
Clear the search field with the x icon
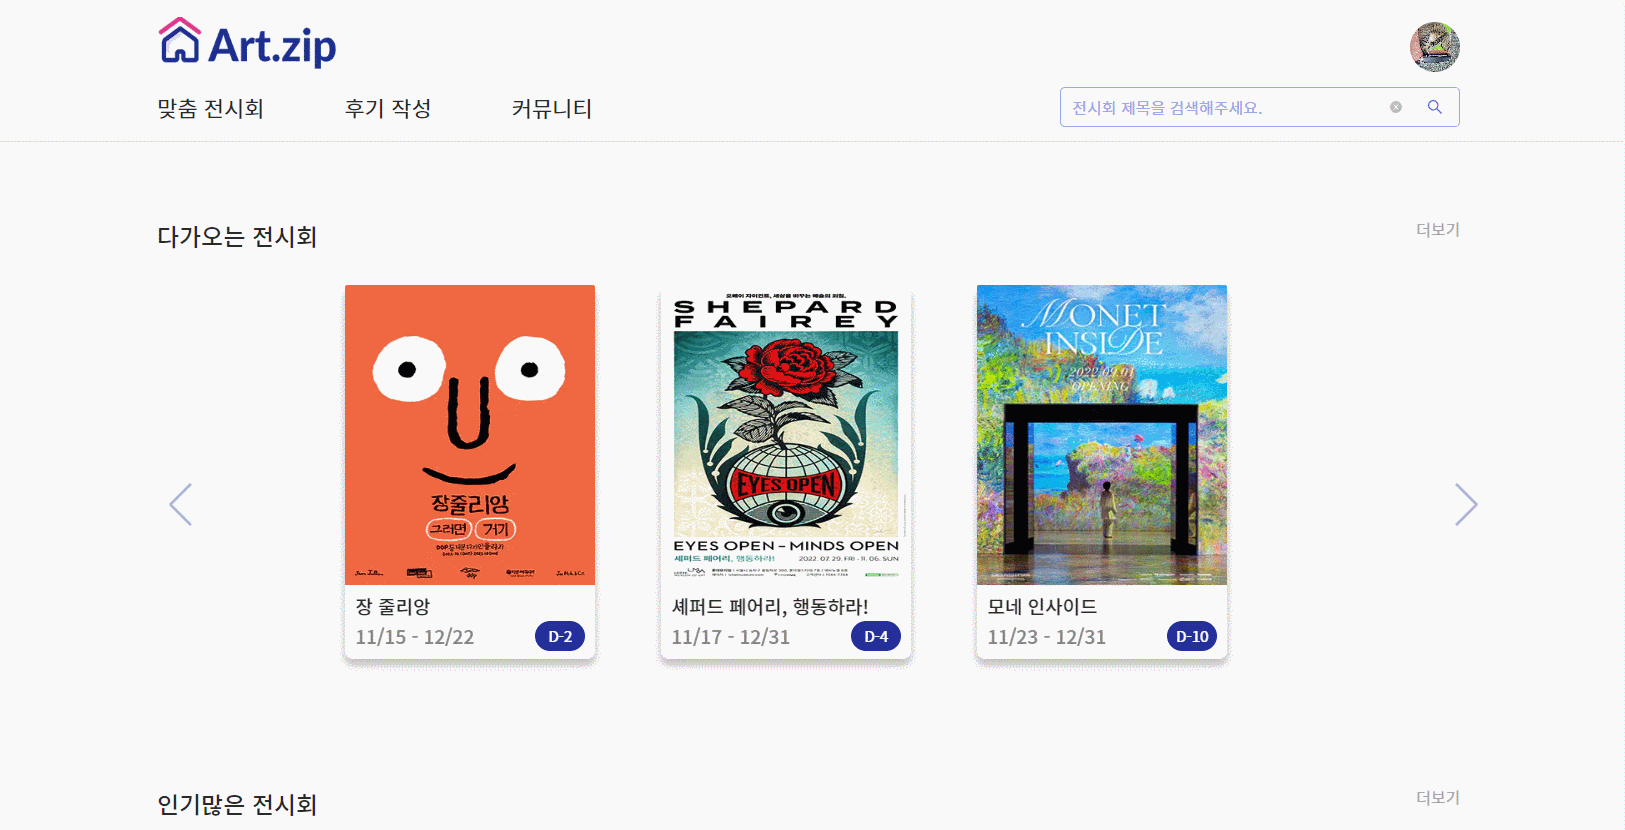(1396, 107)
